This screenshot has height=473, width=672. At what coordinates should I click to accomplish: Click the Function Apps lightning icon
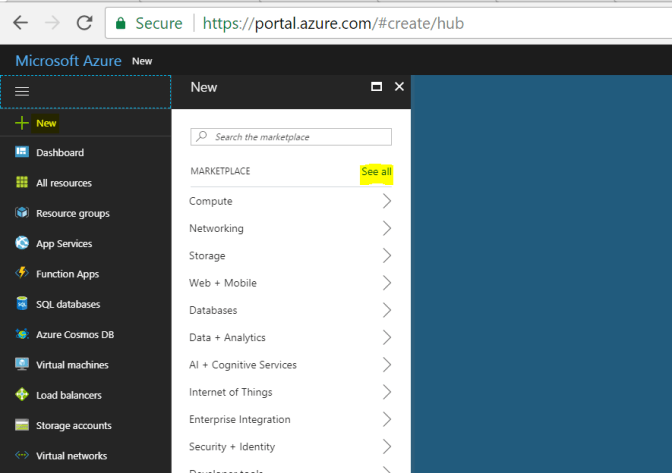(21, 274)
